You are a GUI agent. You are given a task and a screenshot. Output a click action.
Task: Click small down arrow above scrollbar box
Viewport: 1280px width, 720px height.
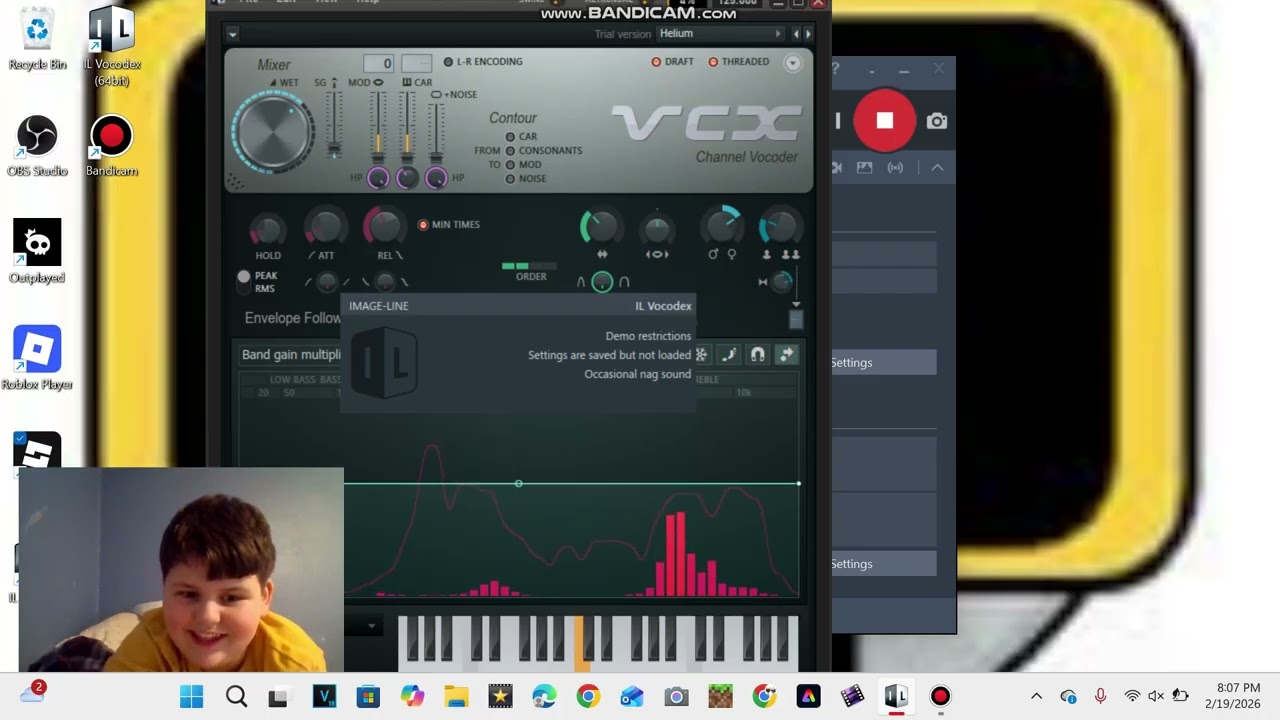click(796, 304)
